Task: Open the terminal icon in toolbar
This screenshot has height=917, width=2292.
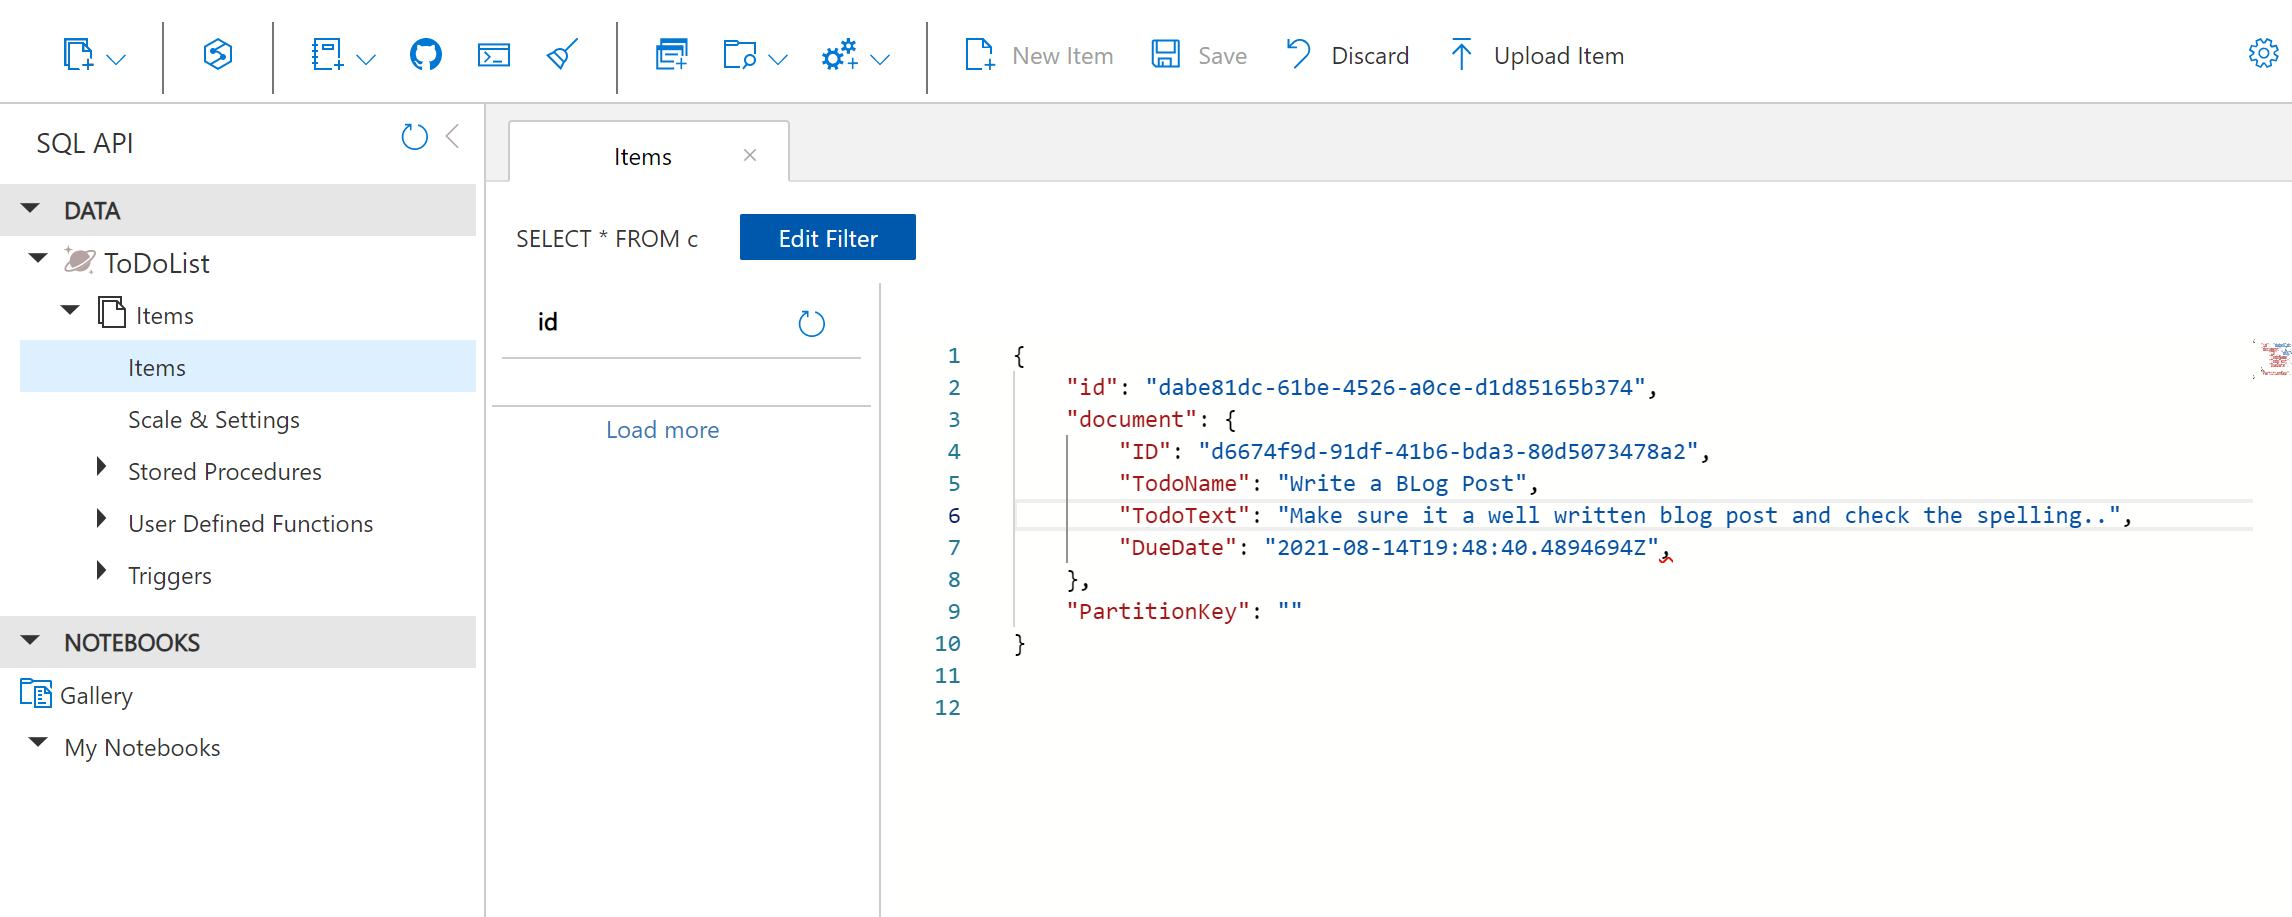Action: point(494,55)
